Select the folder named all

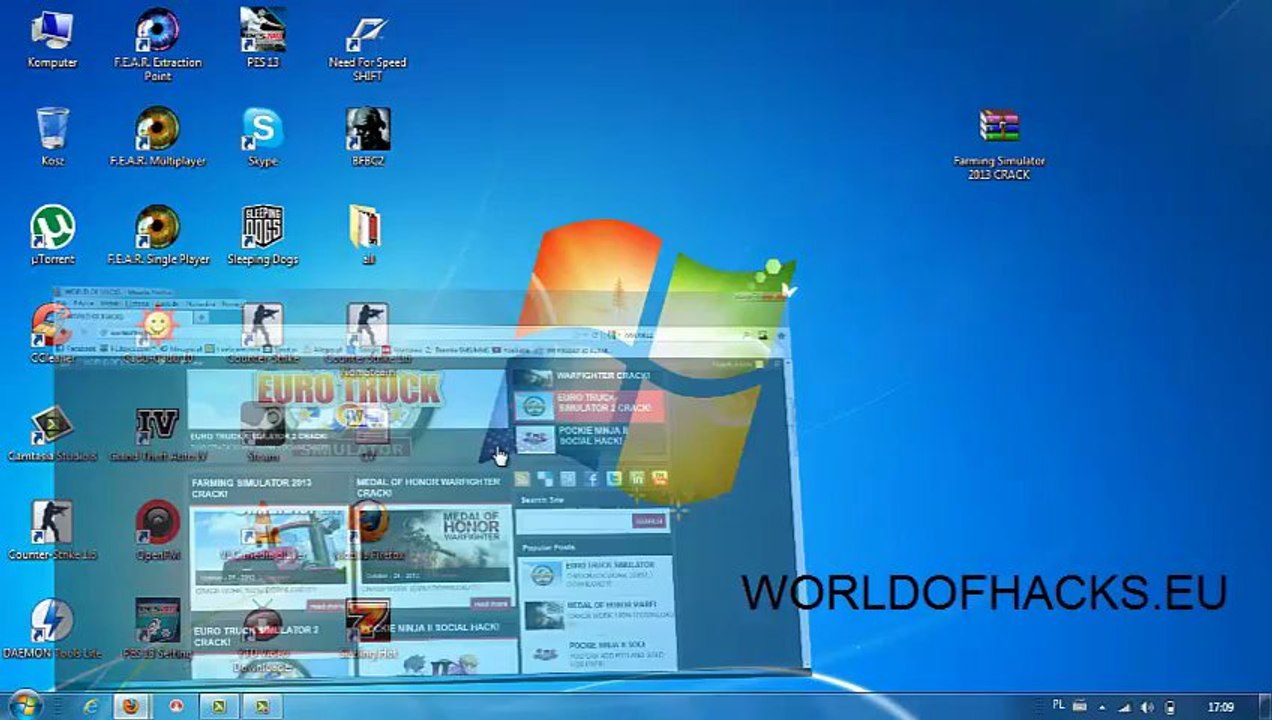pyautogui.click(x=367, y=235)
